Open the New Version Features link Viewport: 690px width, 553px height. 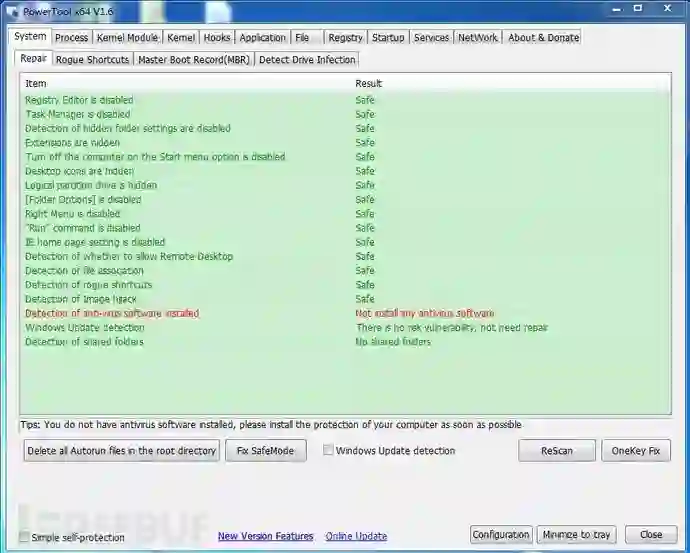click(x=265, y=536)
